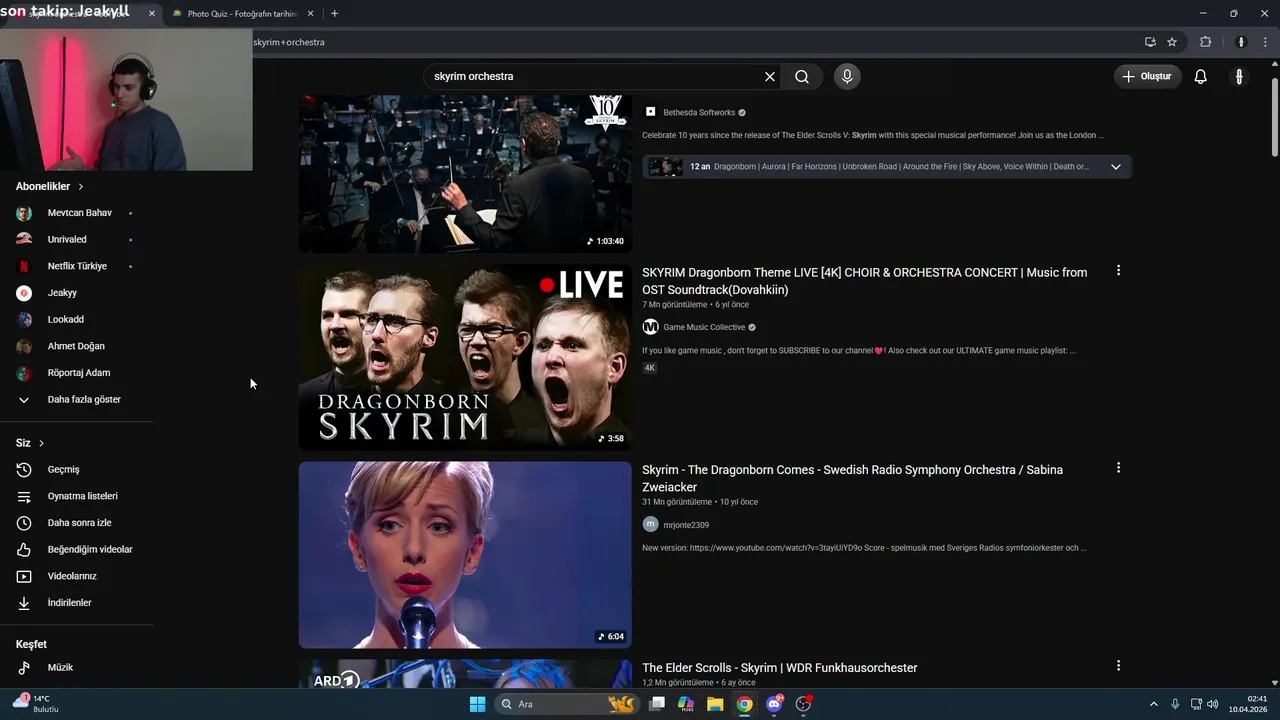Open Task View on taskbar
Viewport: 1280px width, 720px height.
click(x=657, y=704)
